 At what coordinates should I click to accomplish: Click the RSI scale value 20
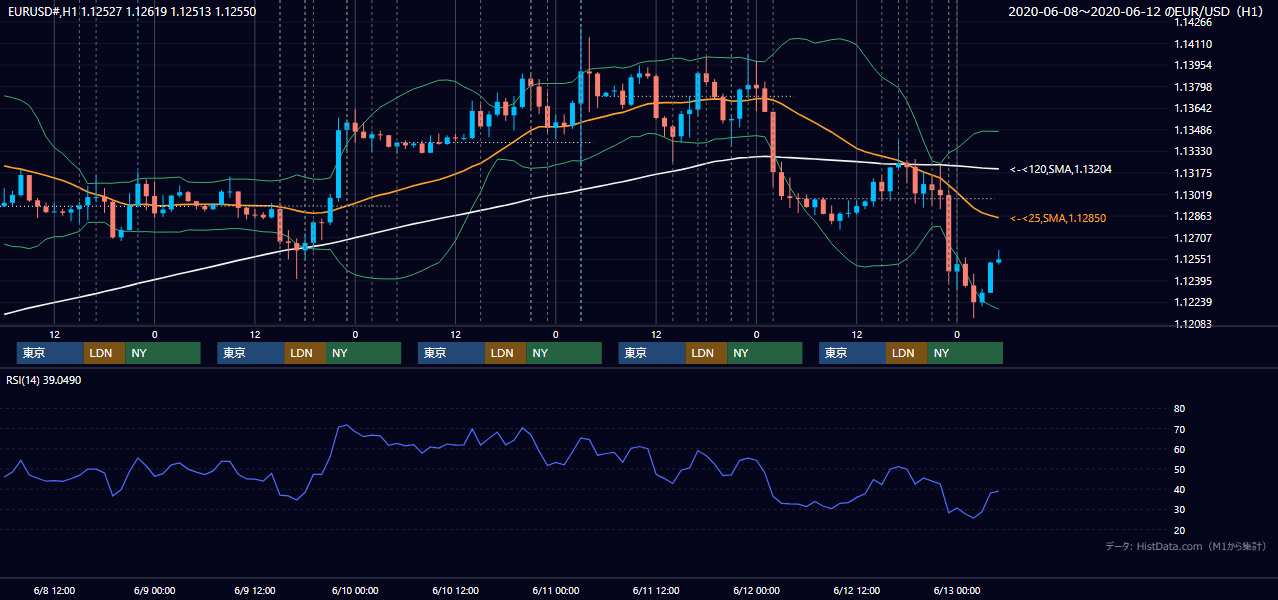point(1179,531)
